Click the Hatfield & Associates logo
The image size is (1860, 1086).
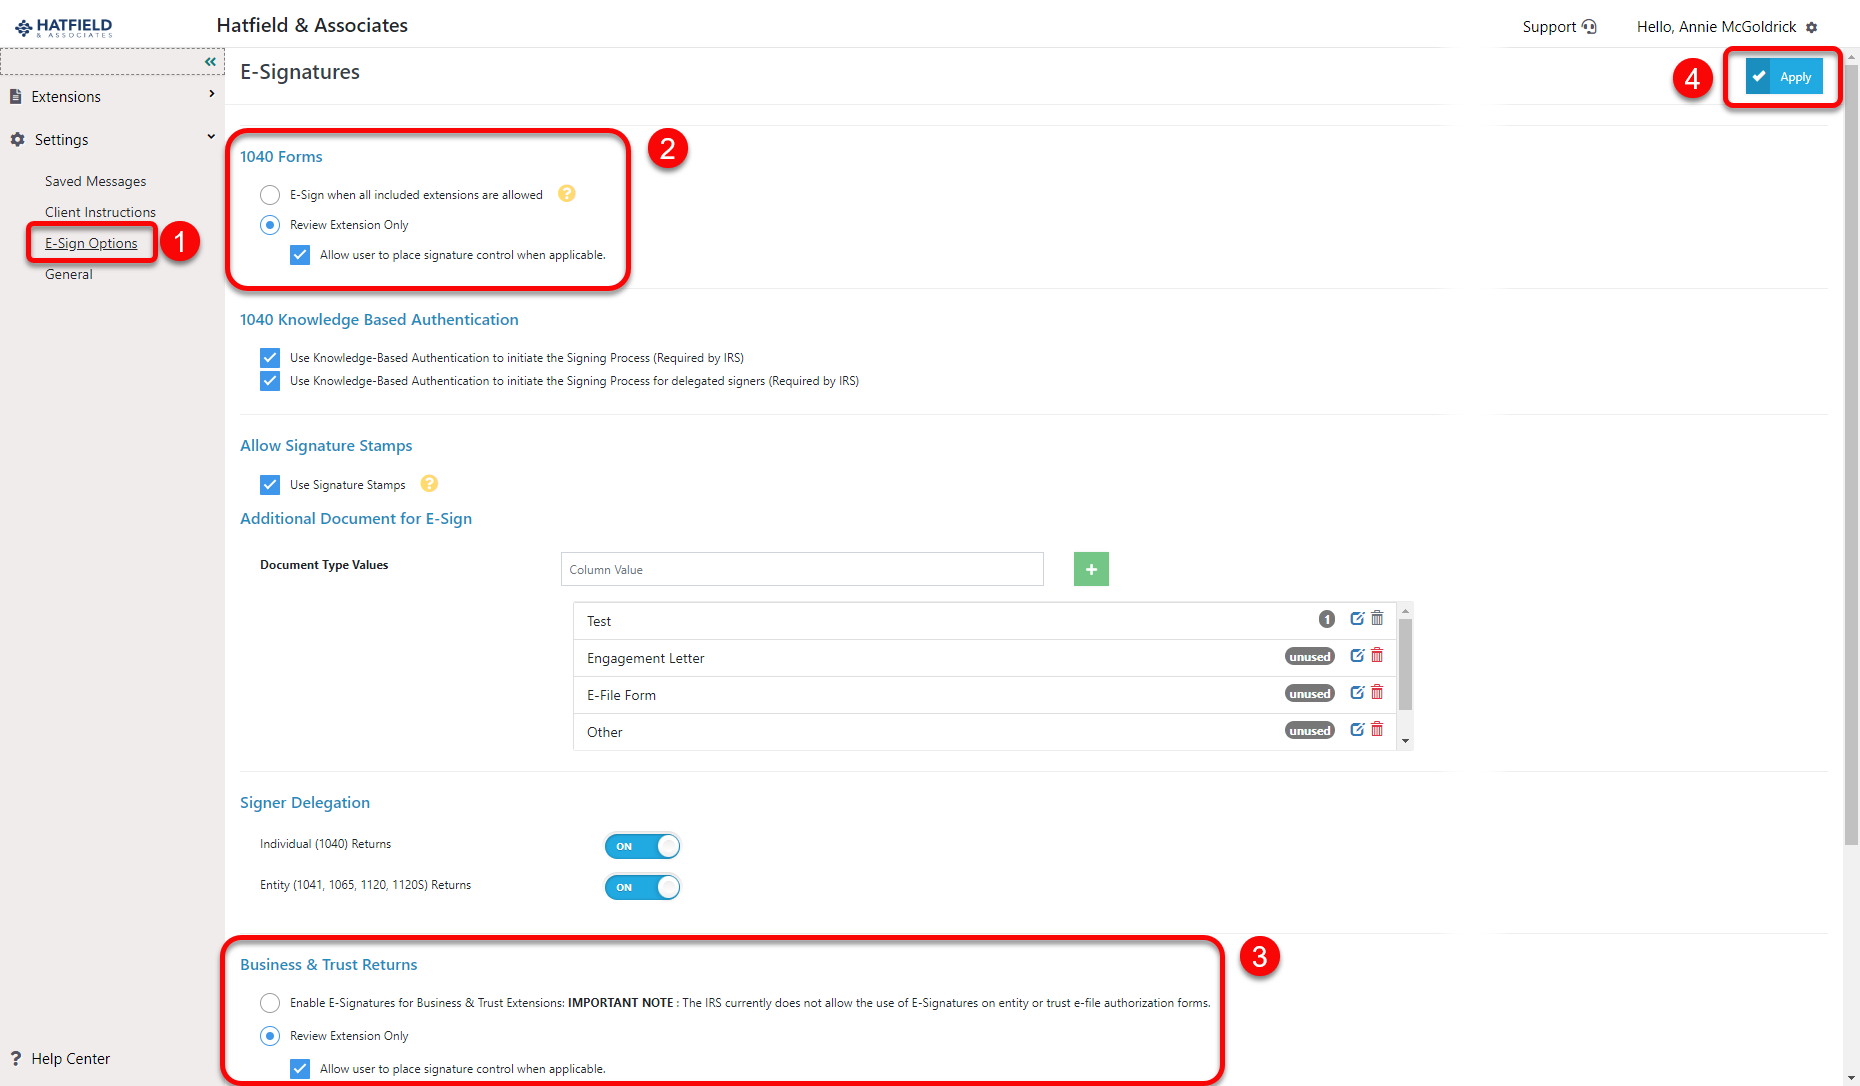(62, 26)
